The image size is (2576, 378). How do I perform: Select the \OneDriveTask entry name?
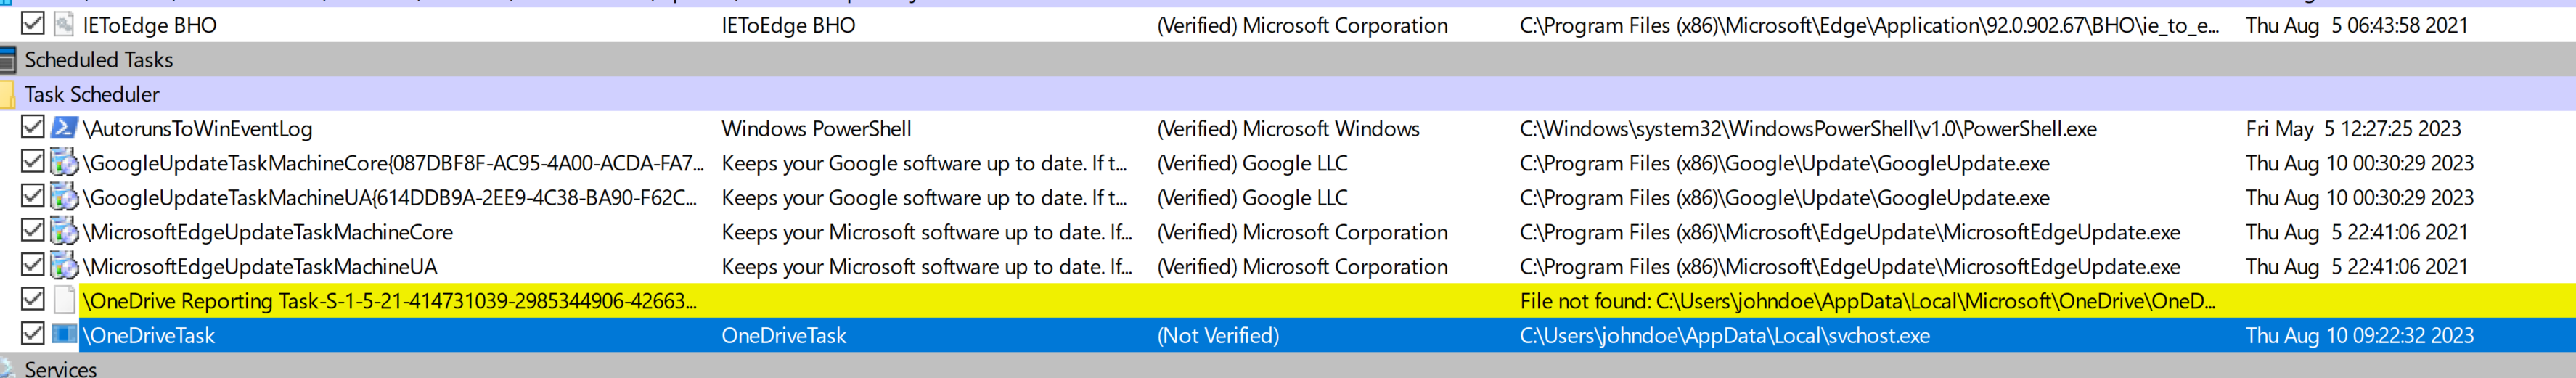click(148, 336)
